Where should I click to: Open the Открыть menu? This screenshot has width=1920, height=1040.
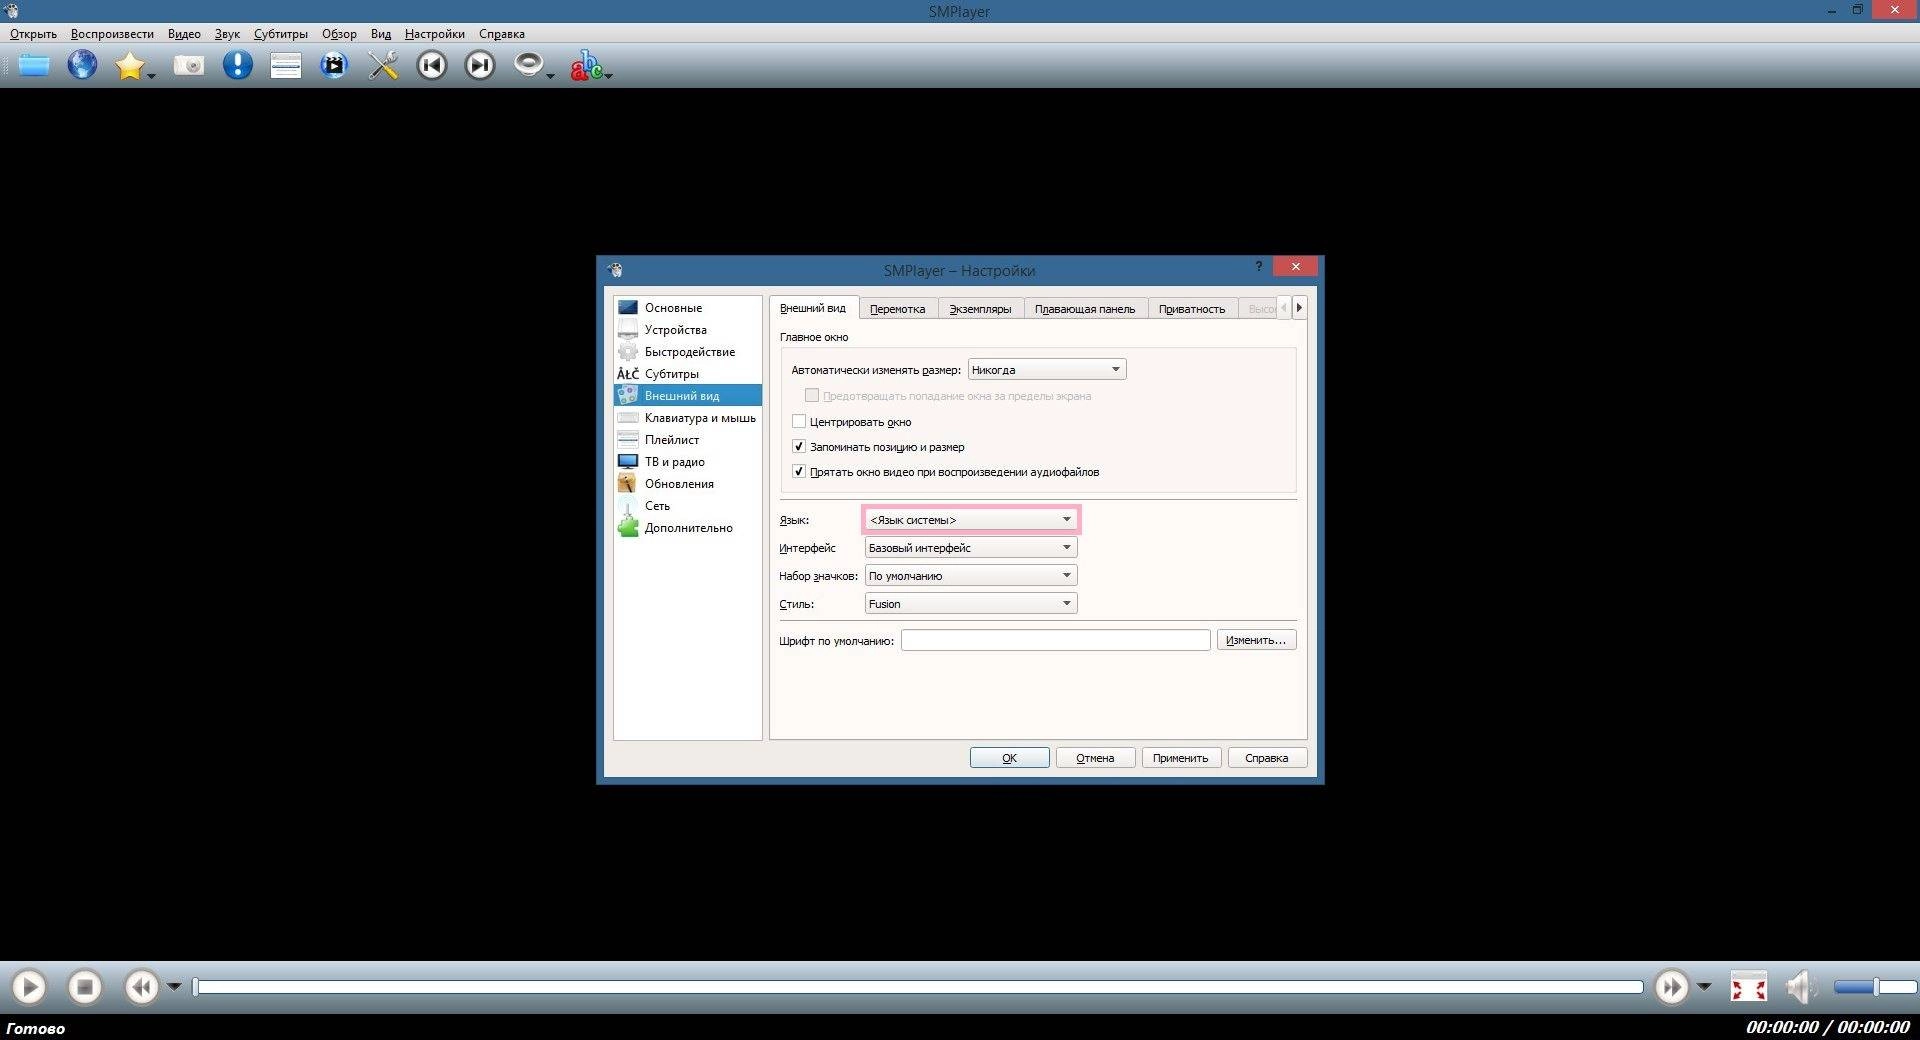coord(33,34)
